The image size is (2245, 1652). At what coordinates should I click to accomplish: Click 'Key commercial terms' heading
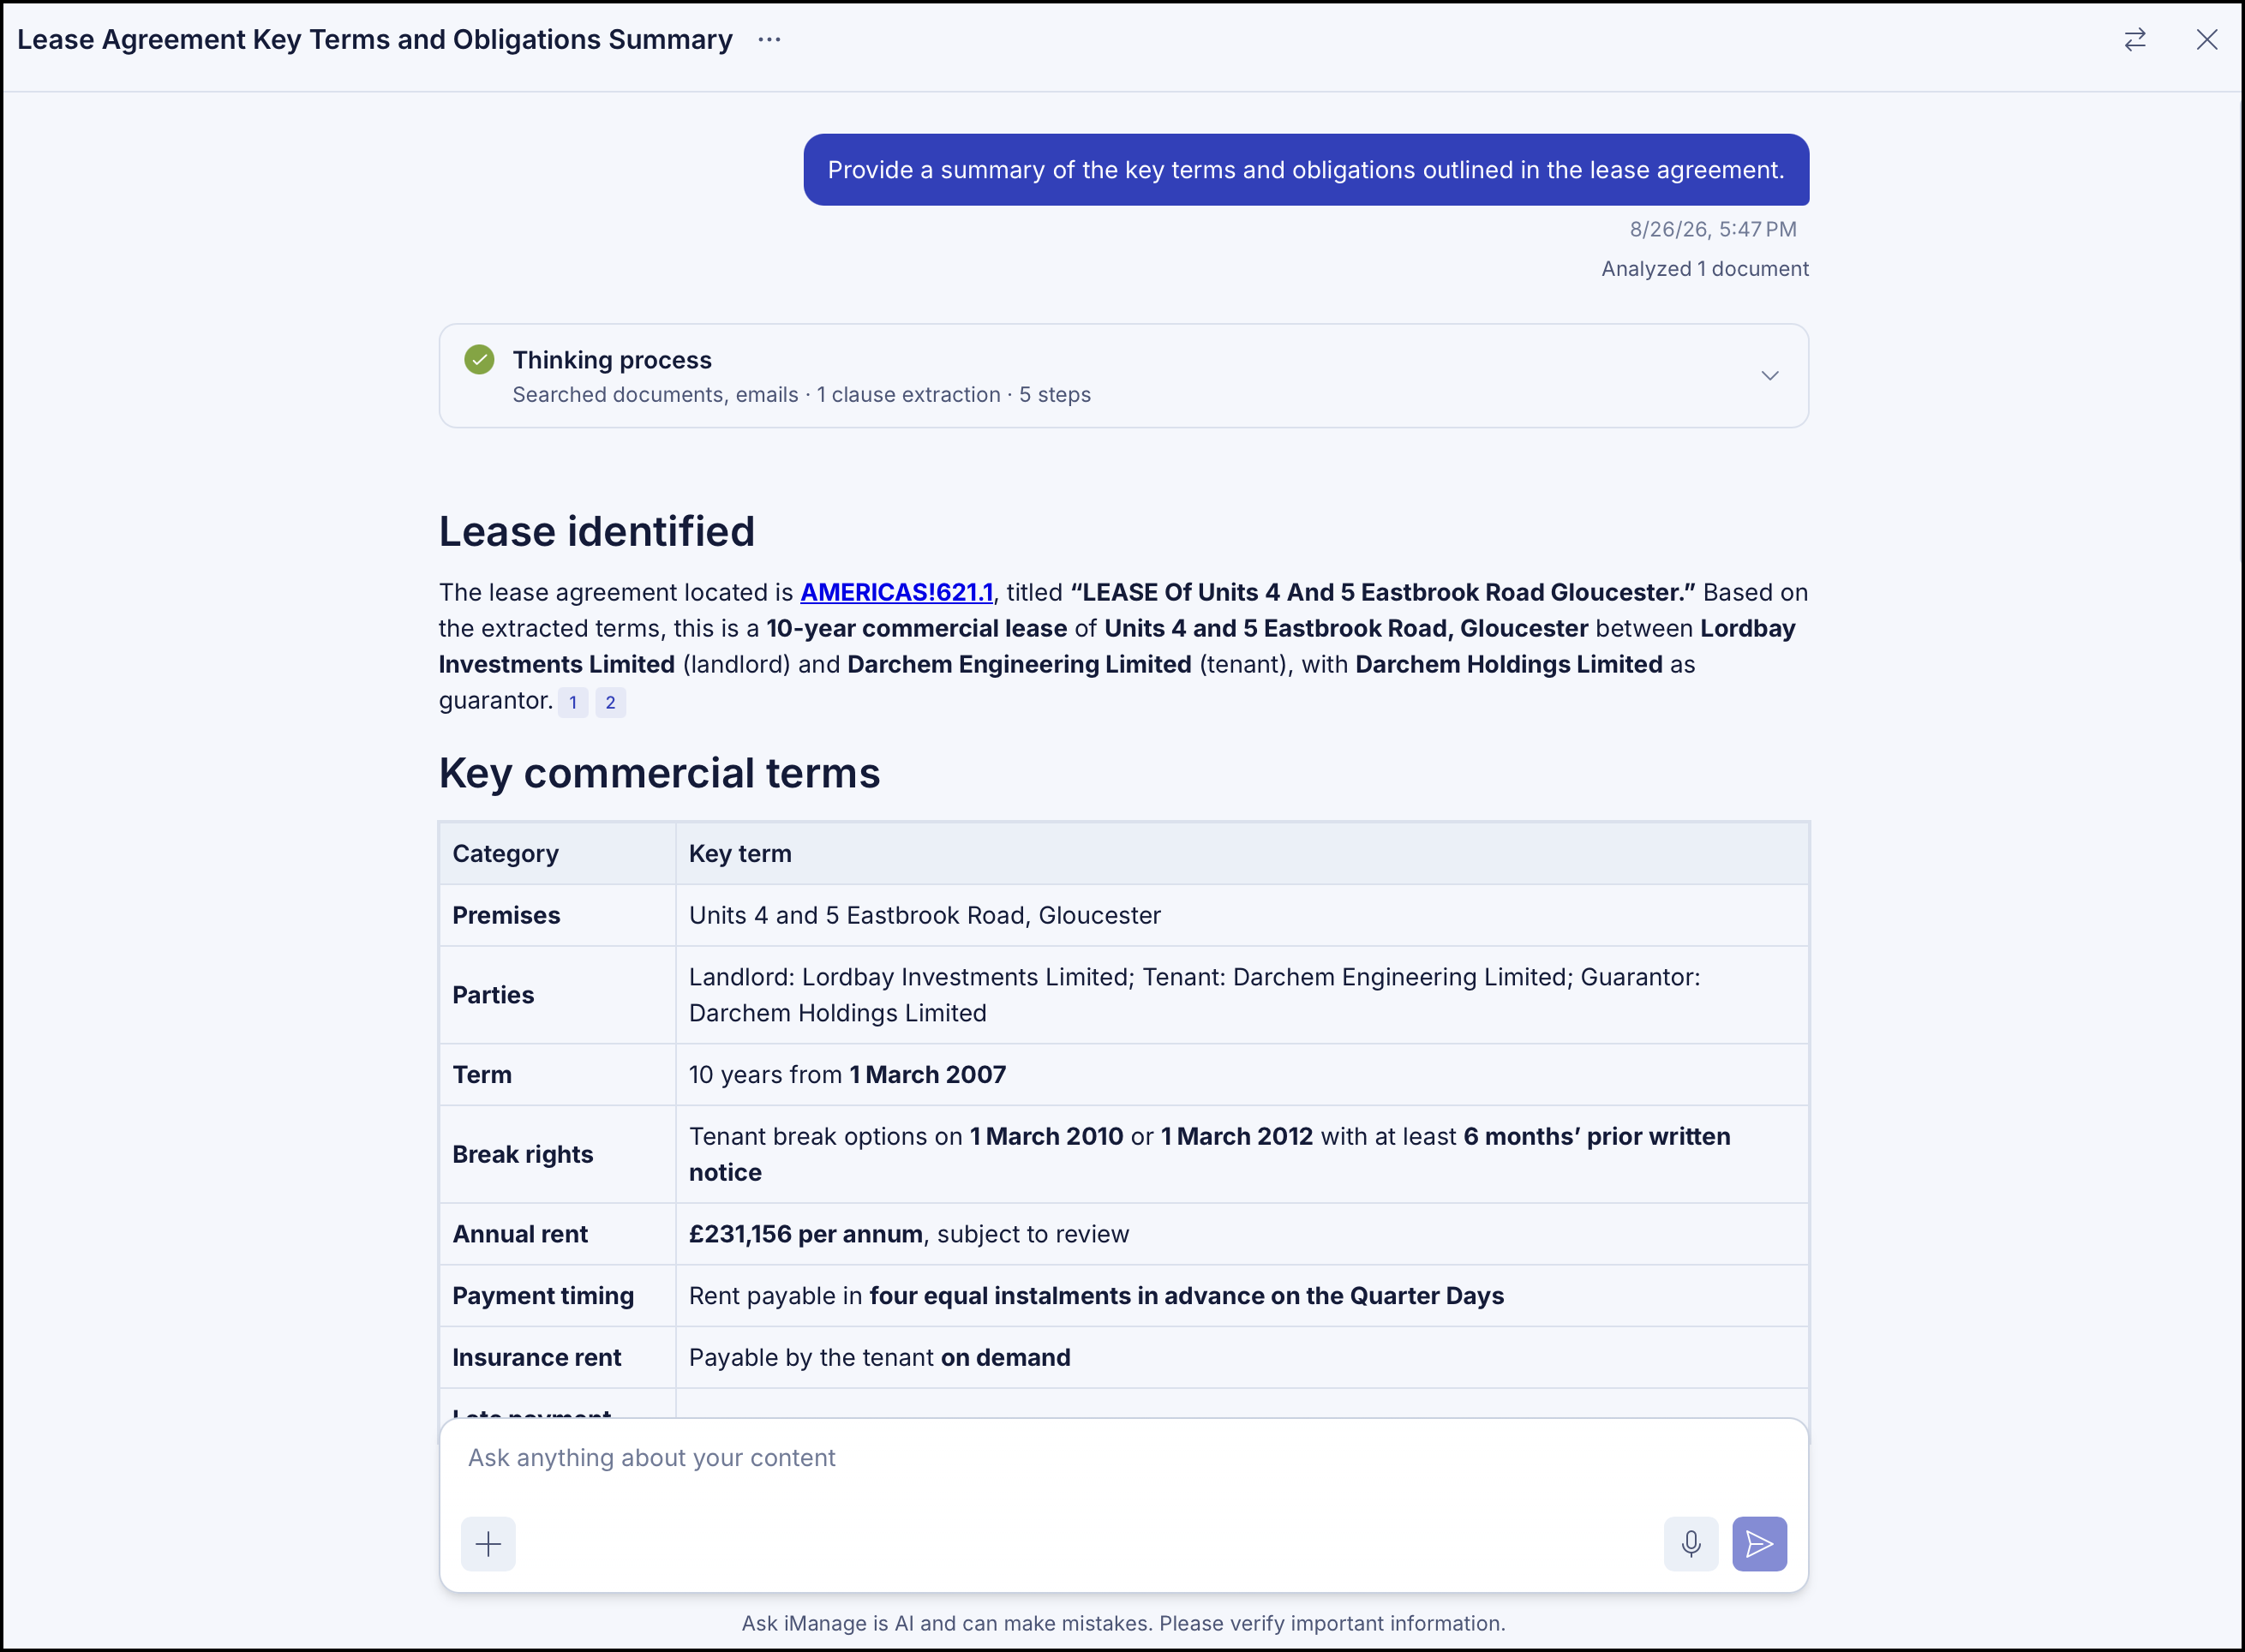click(x=660, y=773)
